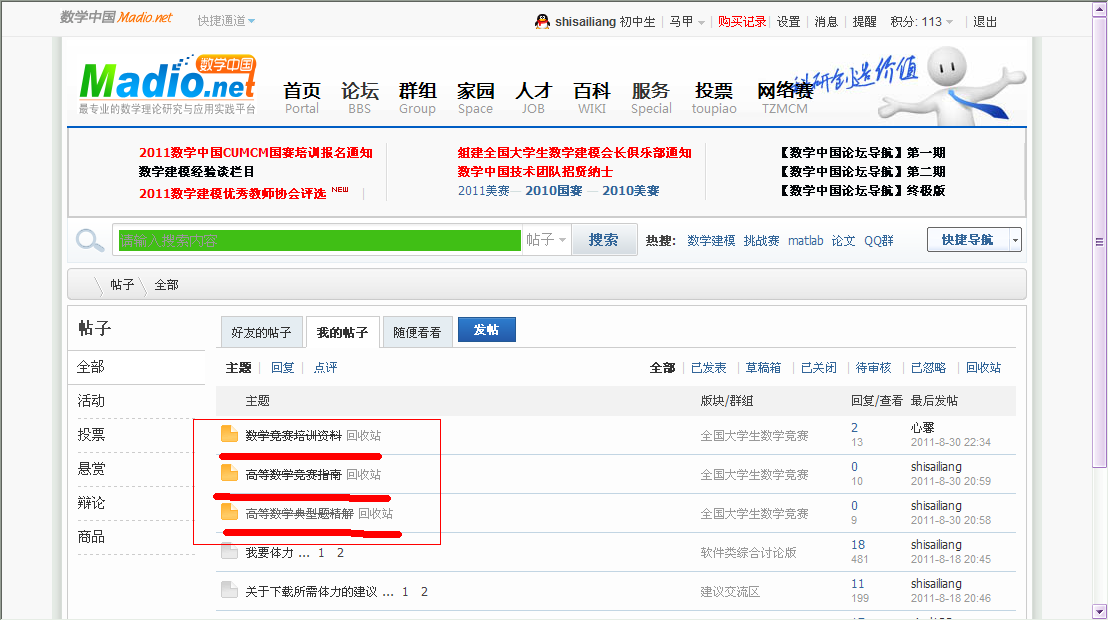The height and width of the screenshot is (621, 1109).
Task: Open 提醒 notifications link
Action: (864, 22)
